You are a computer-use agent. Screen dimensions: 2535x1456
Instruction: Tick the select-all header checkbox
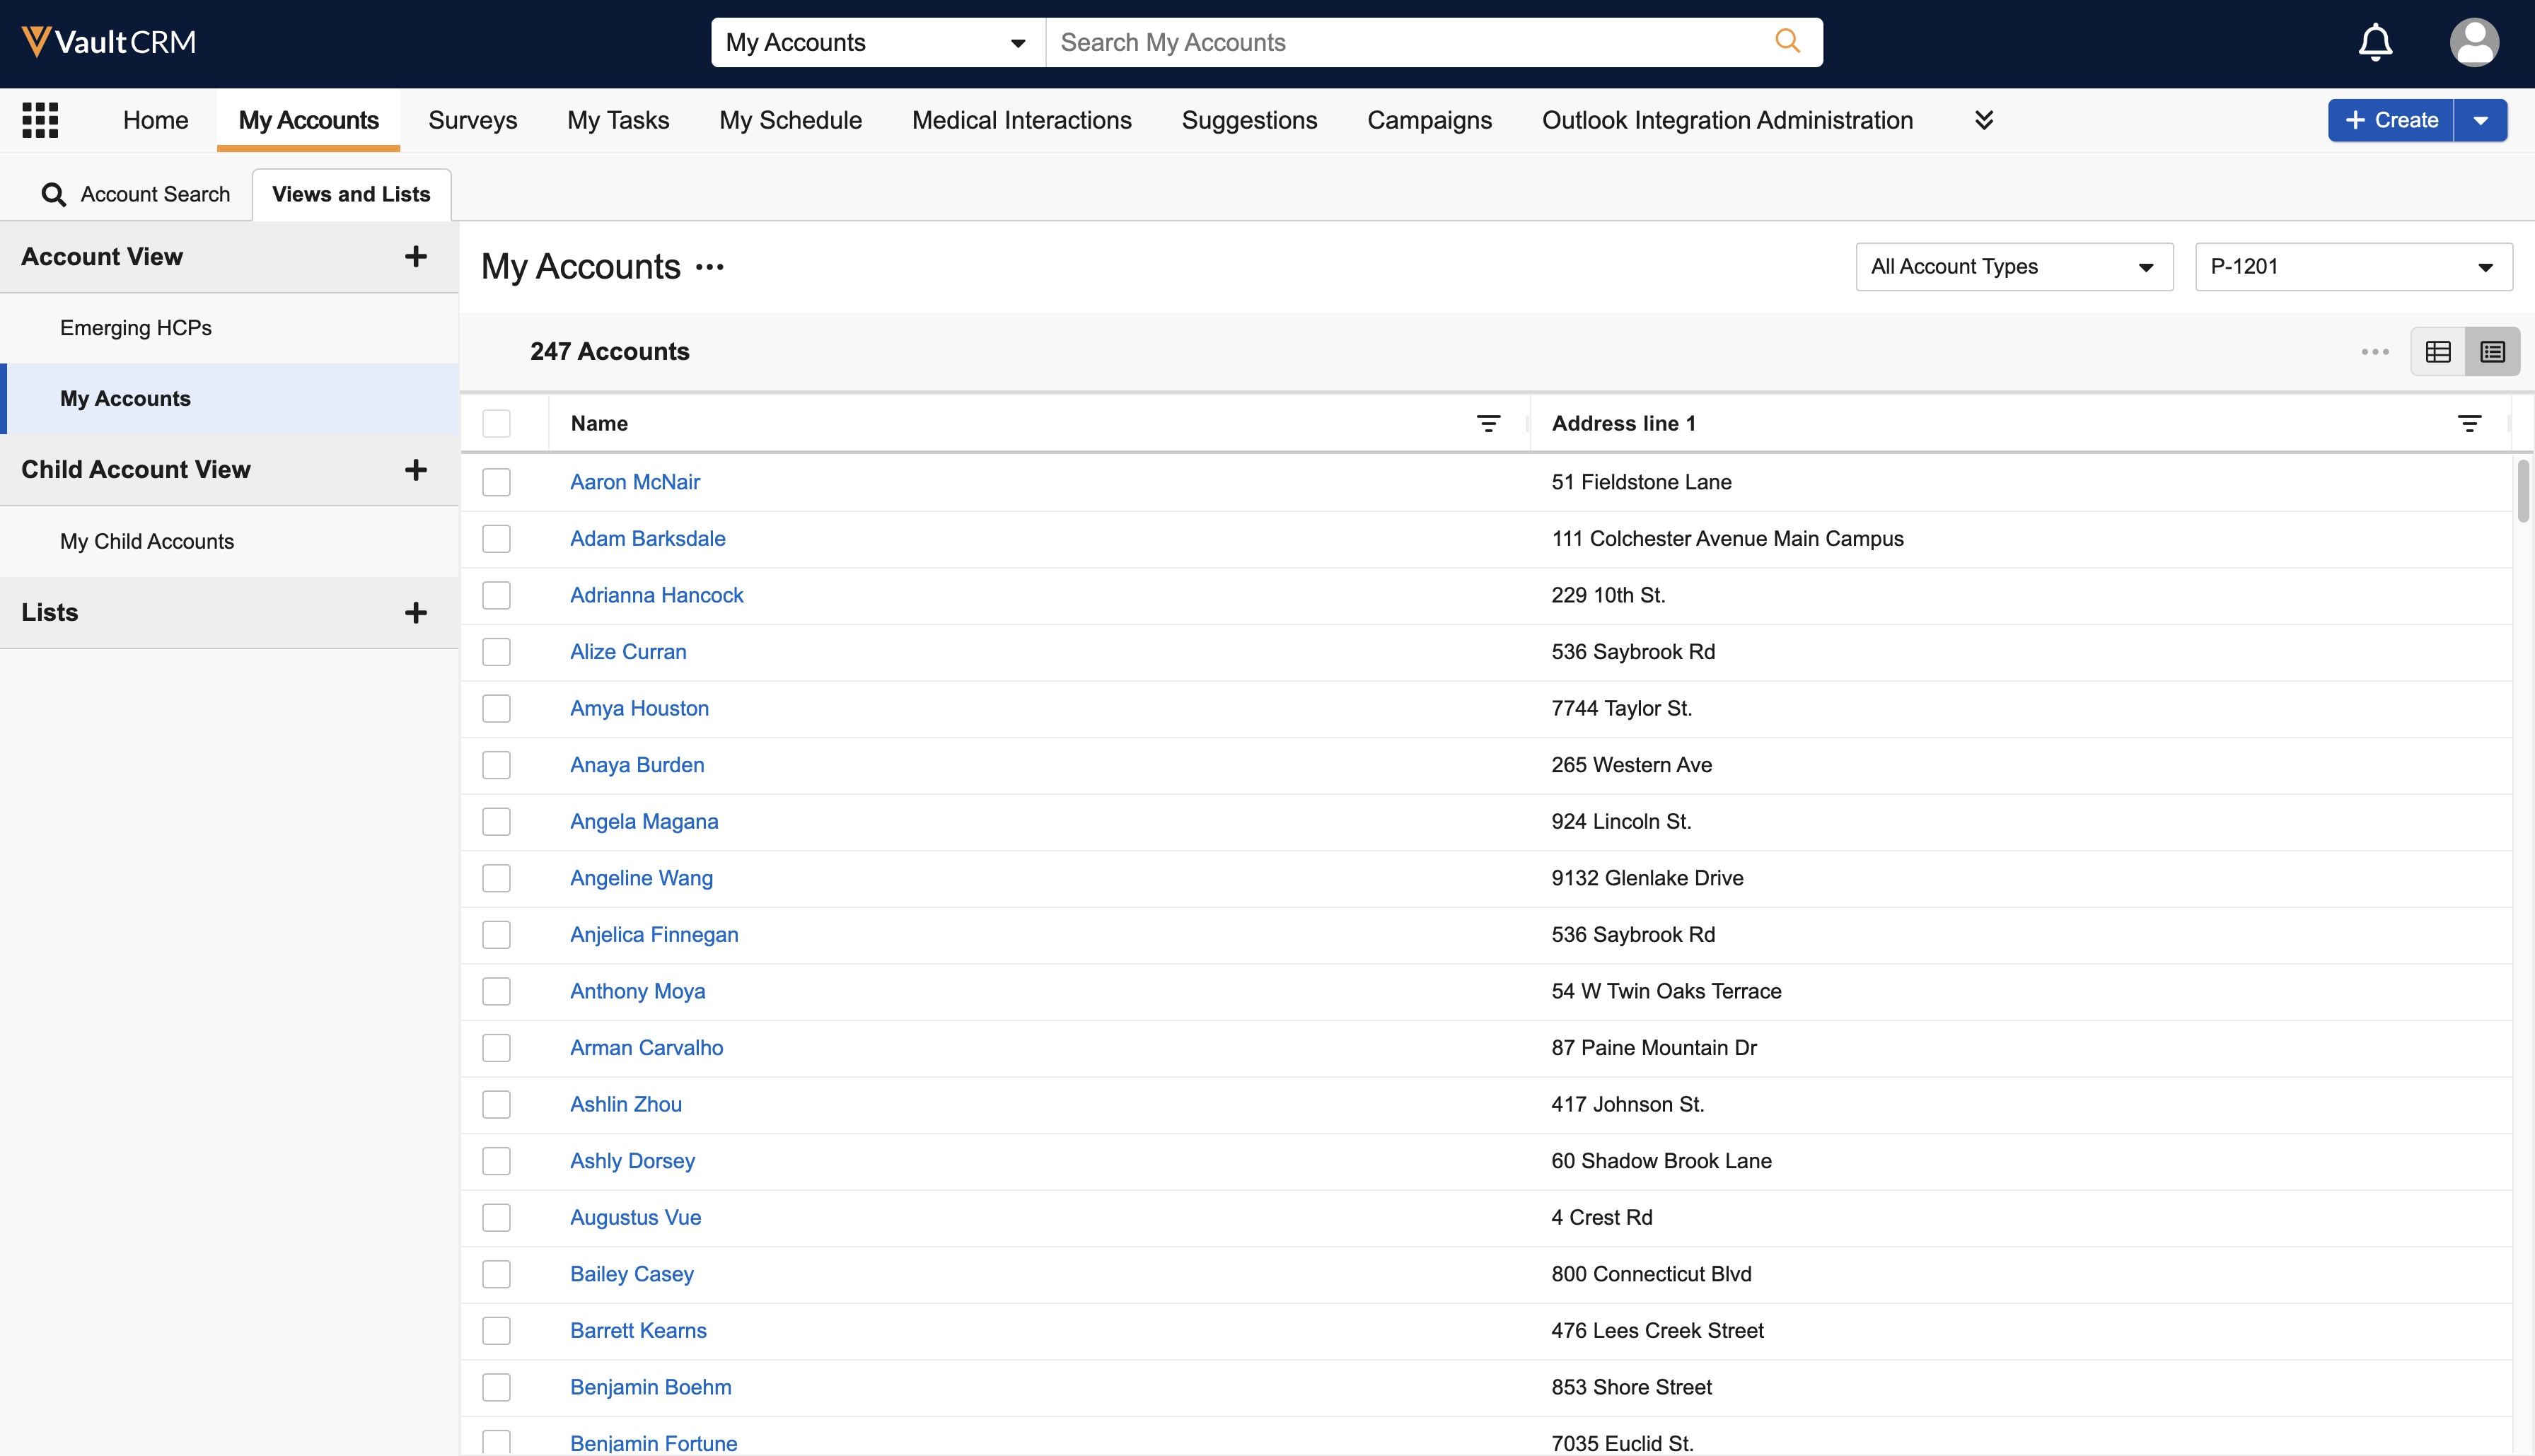[496, 424]
